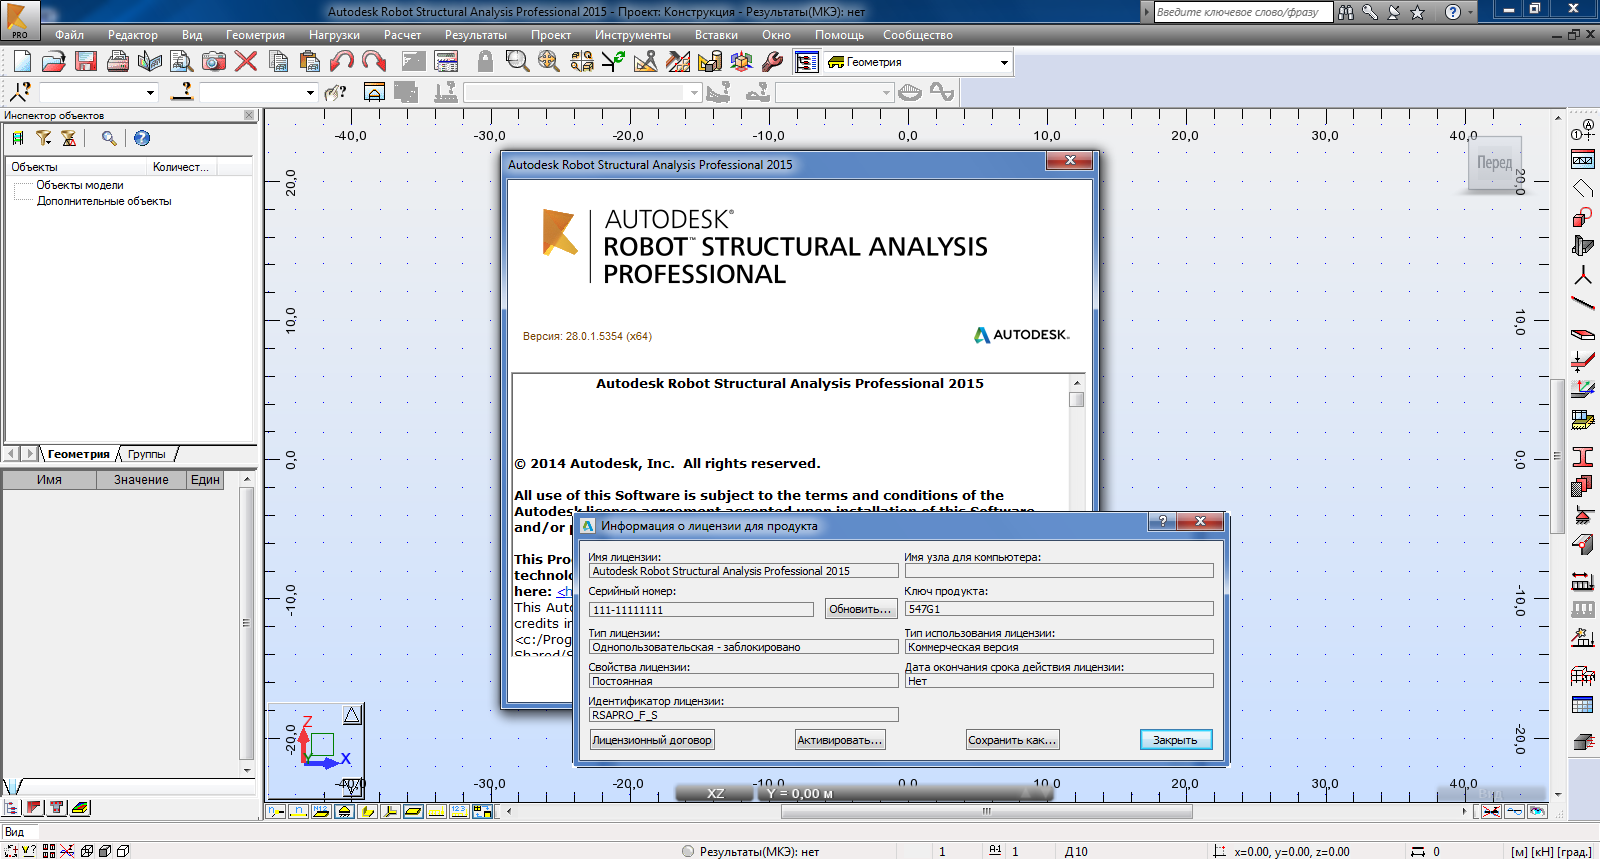Open the Результаты menu

coord(476,35)
